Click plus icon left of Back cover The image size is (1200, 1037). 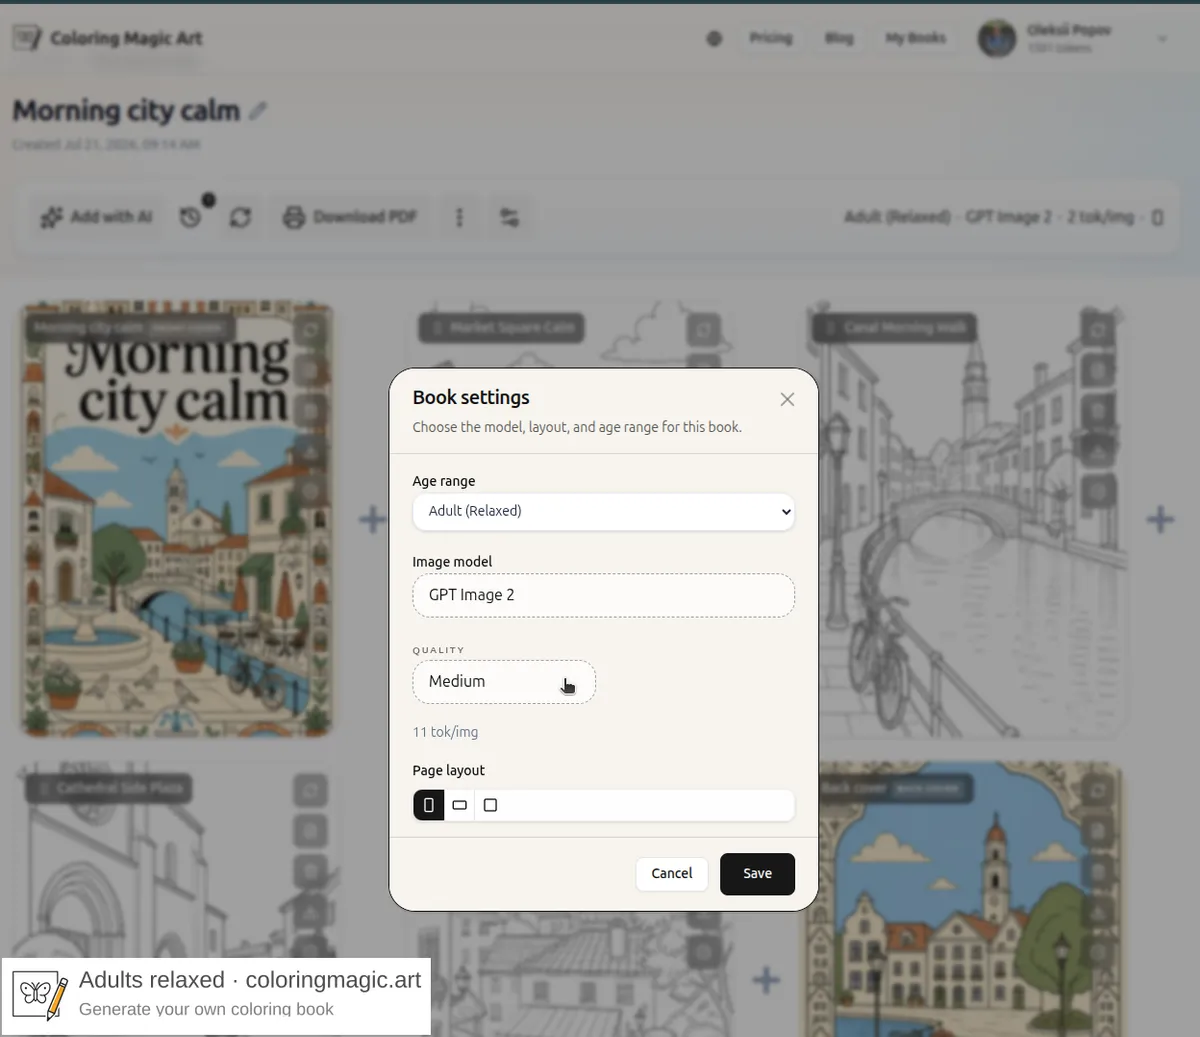coord(766,979)
